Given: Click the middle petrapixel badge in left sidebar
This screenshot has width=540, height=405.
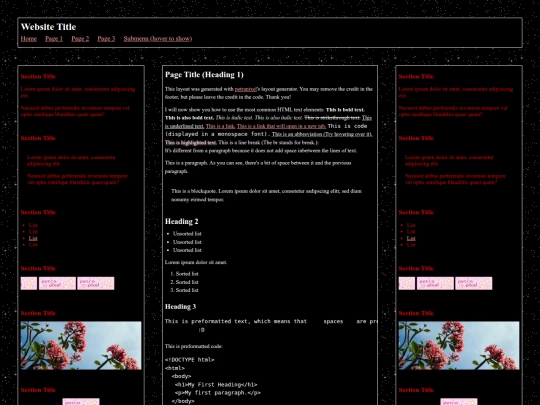Looking at the screenshot, I should (x=57, y=283).
